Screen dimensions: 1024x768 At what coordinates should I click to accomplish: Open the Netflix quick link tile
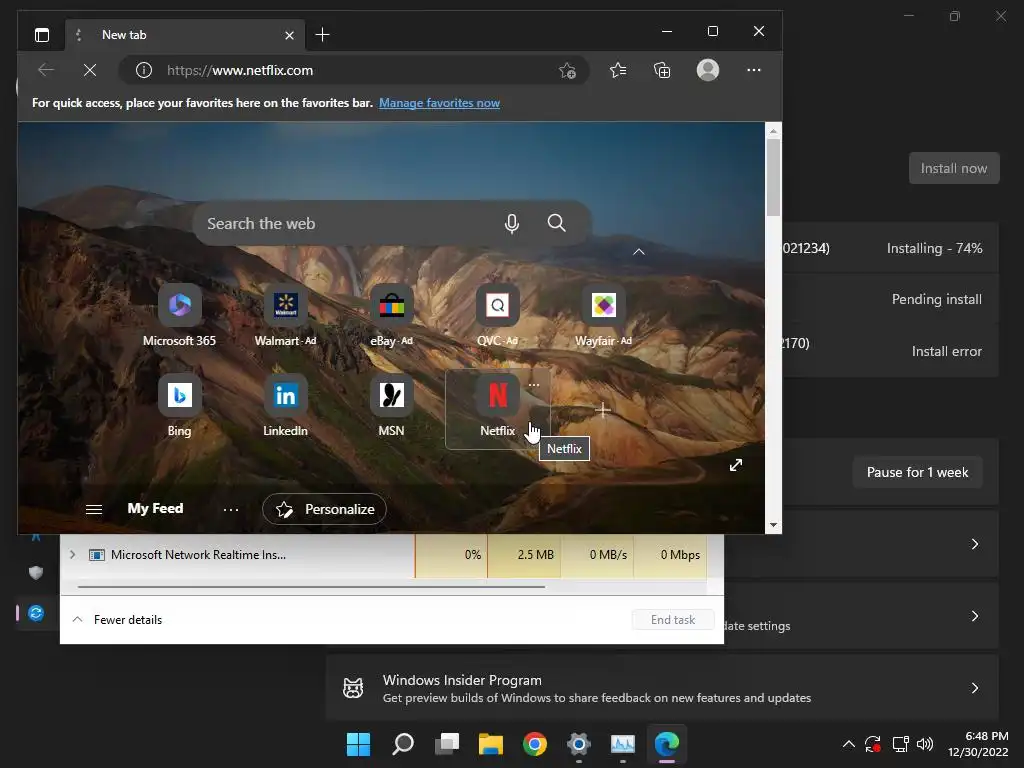[x=498, y=409]
